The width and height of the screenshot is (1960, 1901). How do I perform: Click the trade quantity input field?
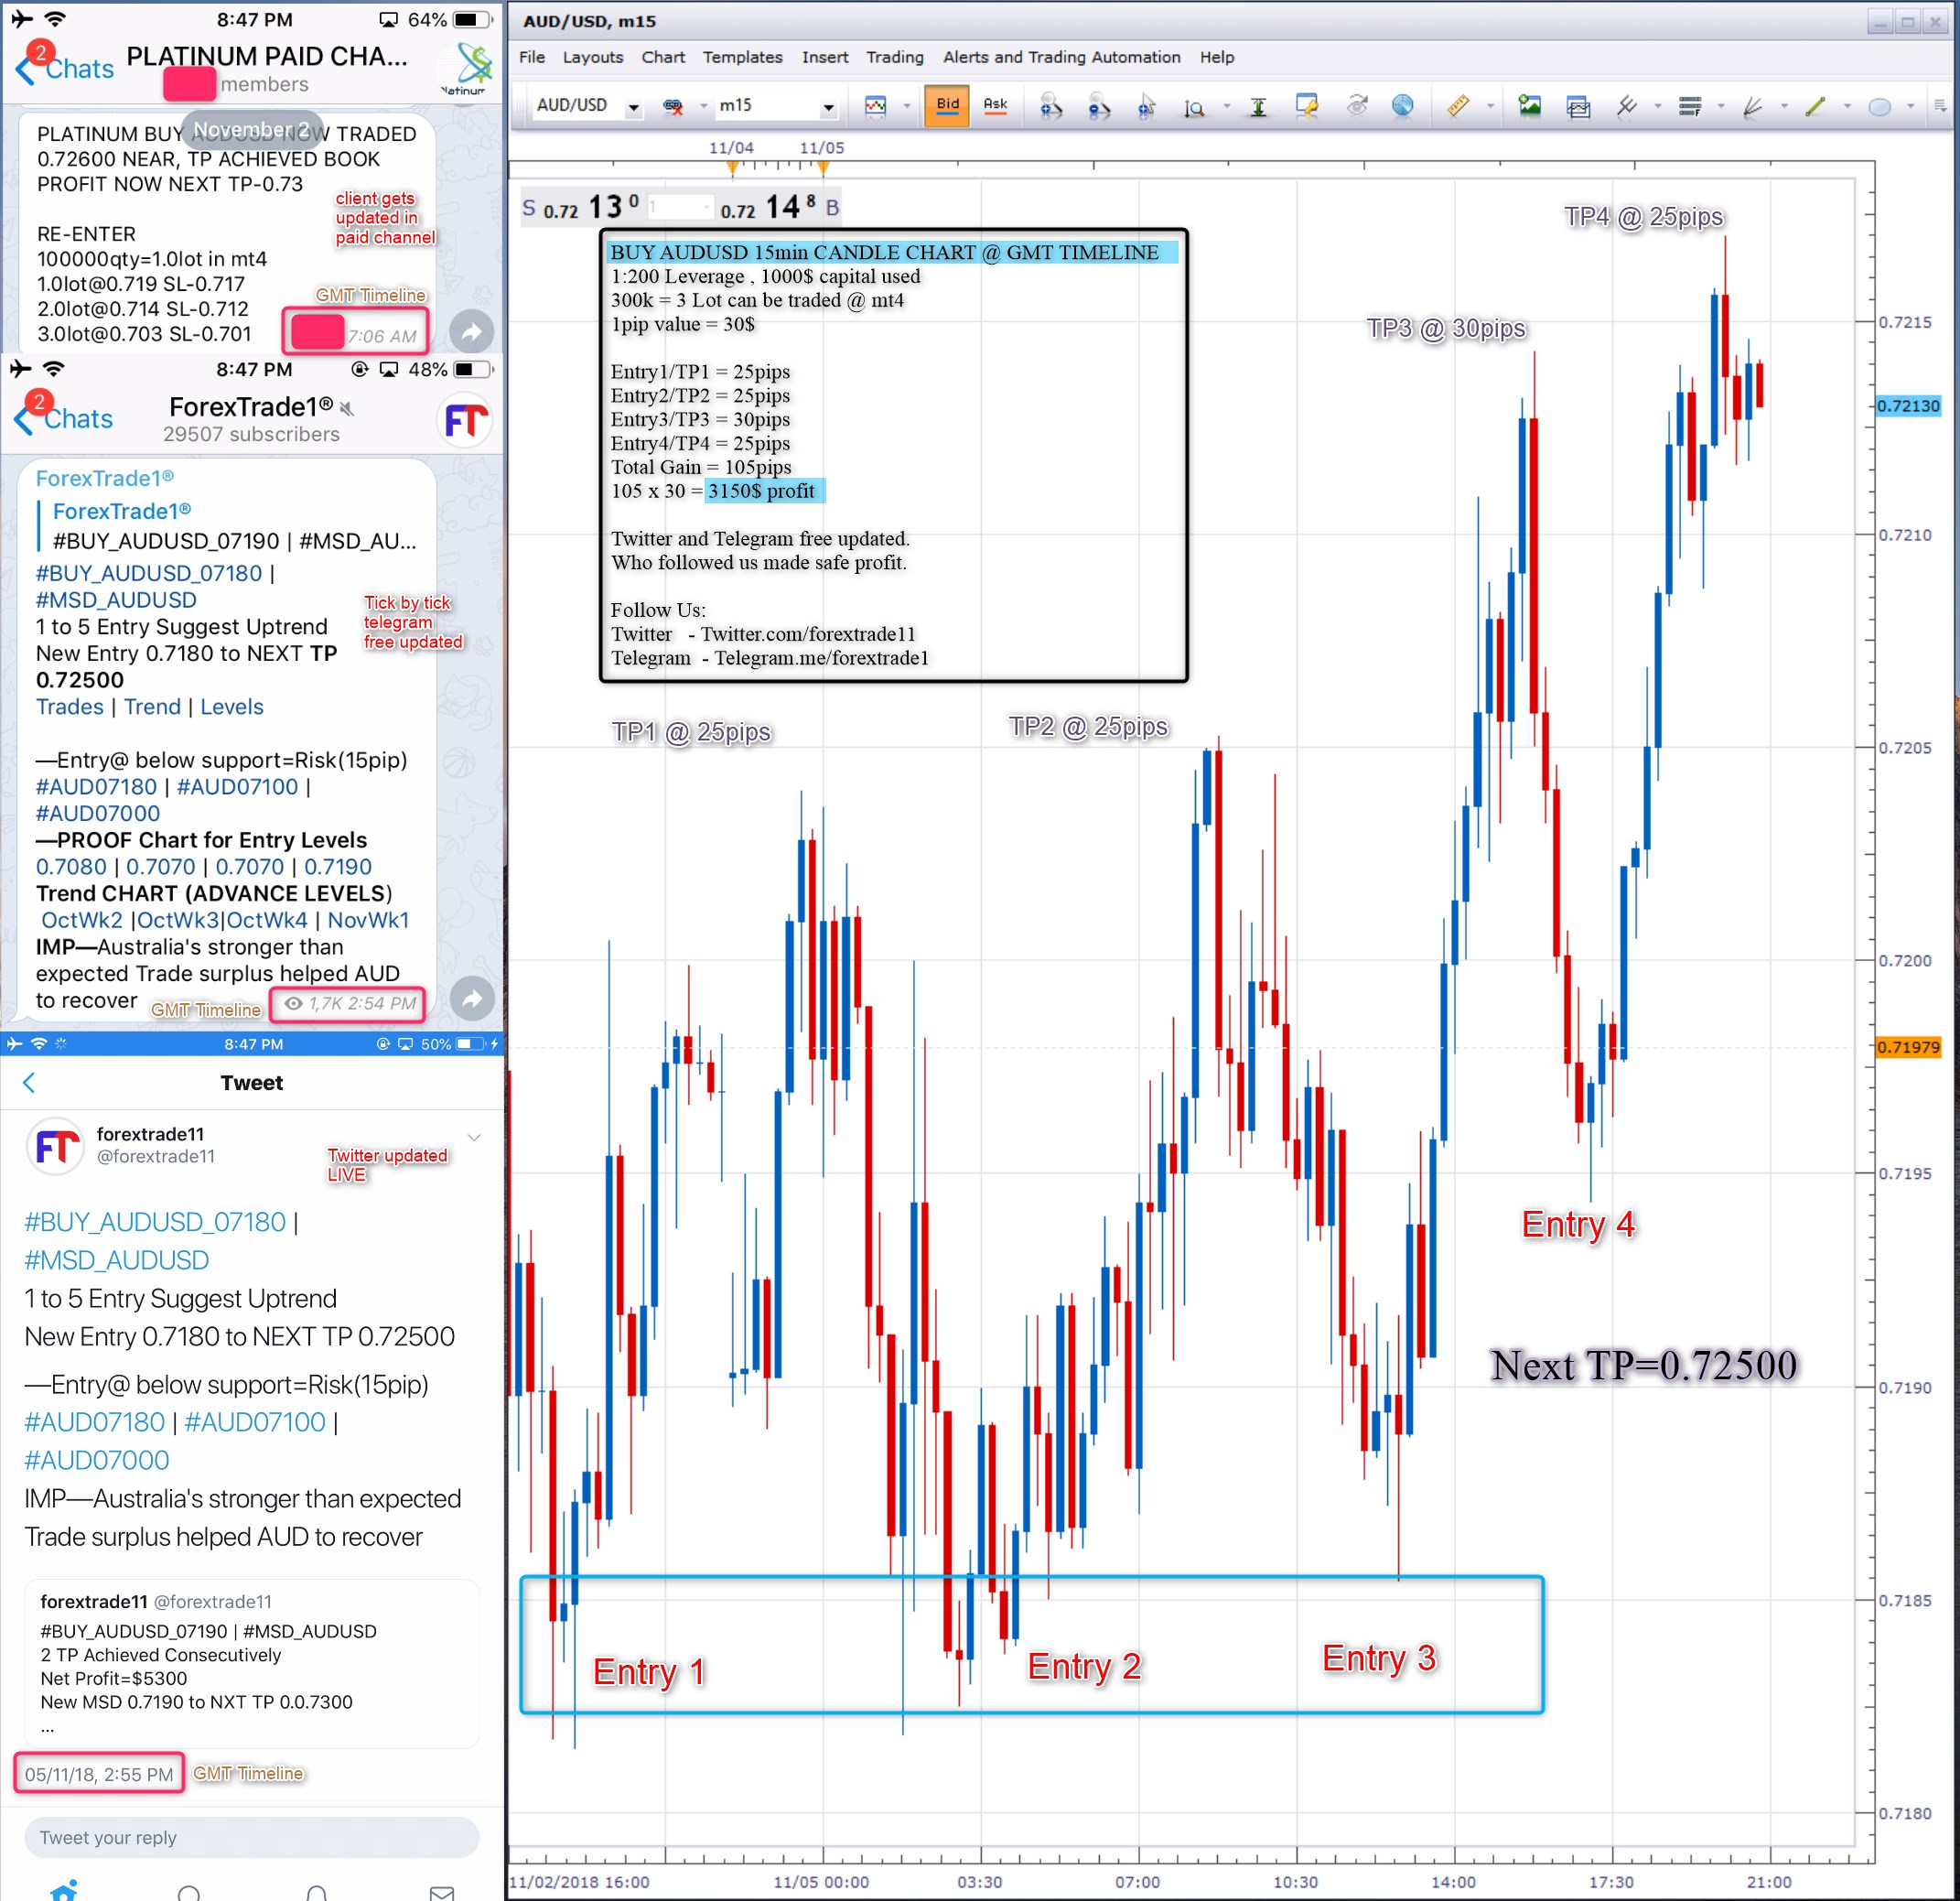pos(680,207)
